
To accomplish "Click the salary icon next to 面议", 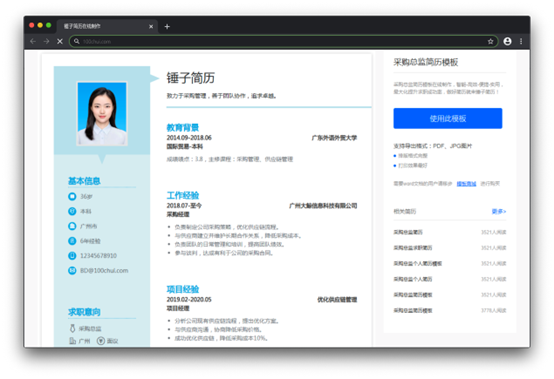I will 101,341.
